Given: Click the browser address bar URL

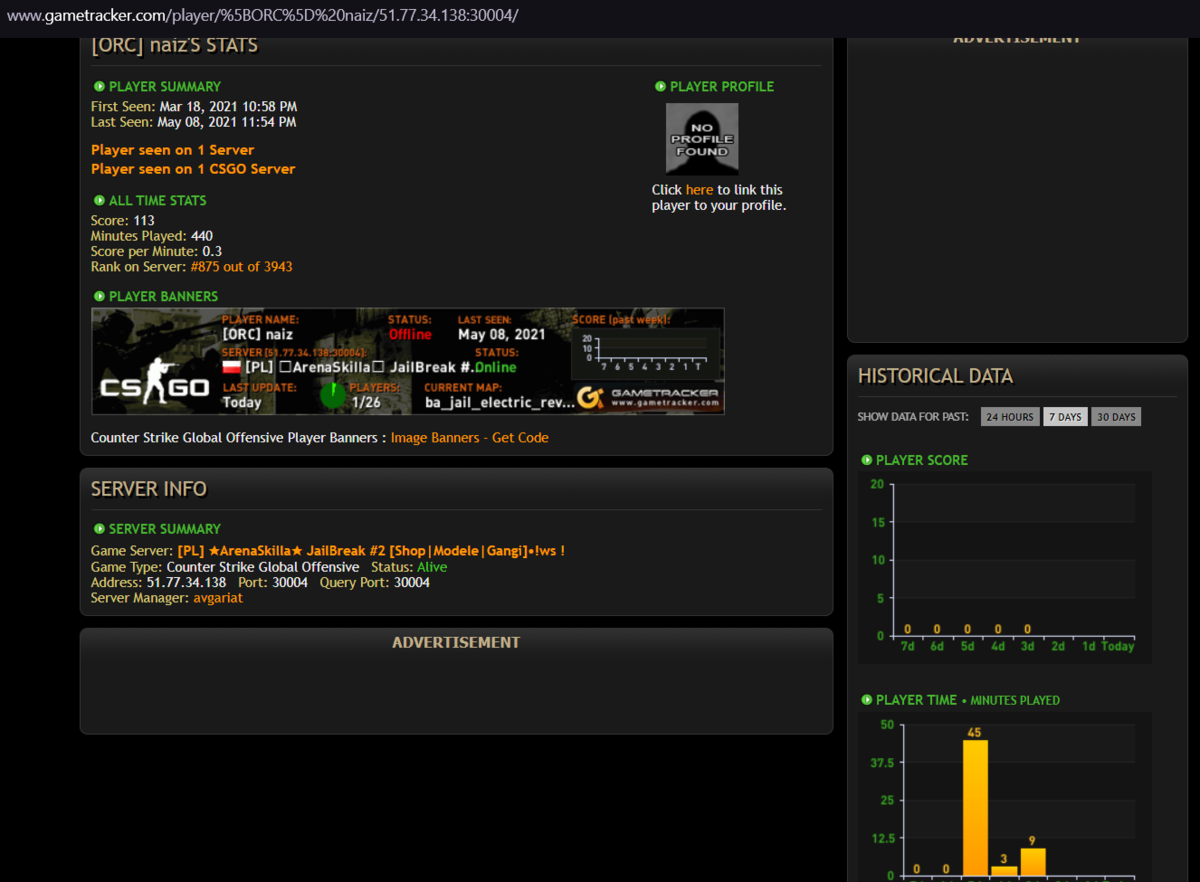Looking at the screenshot, I should click(x=262, y=16).
